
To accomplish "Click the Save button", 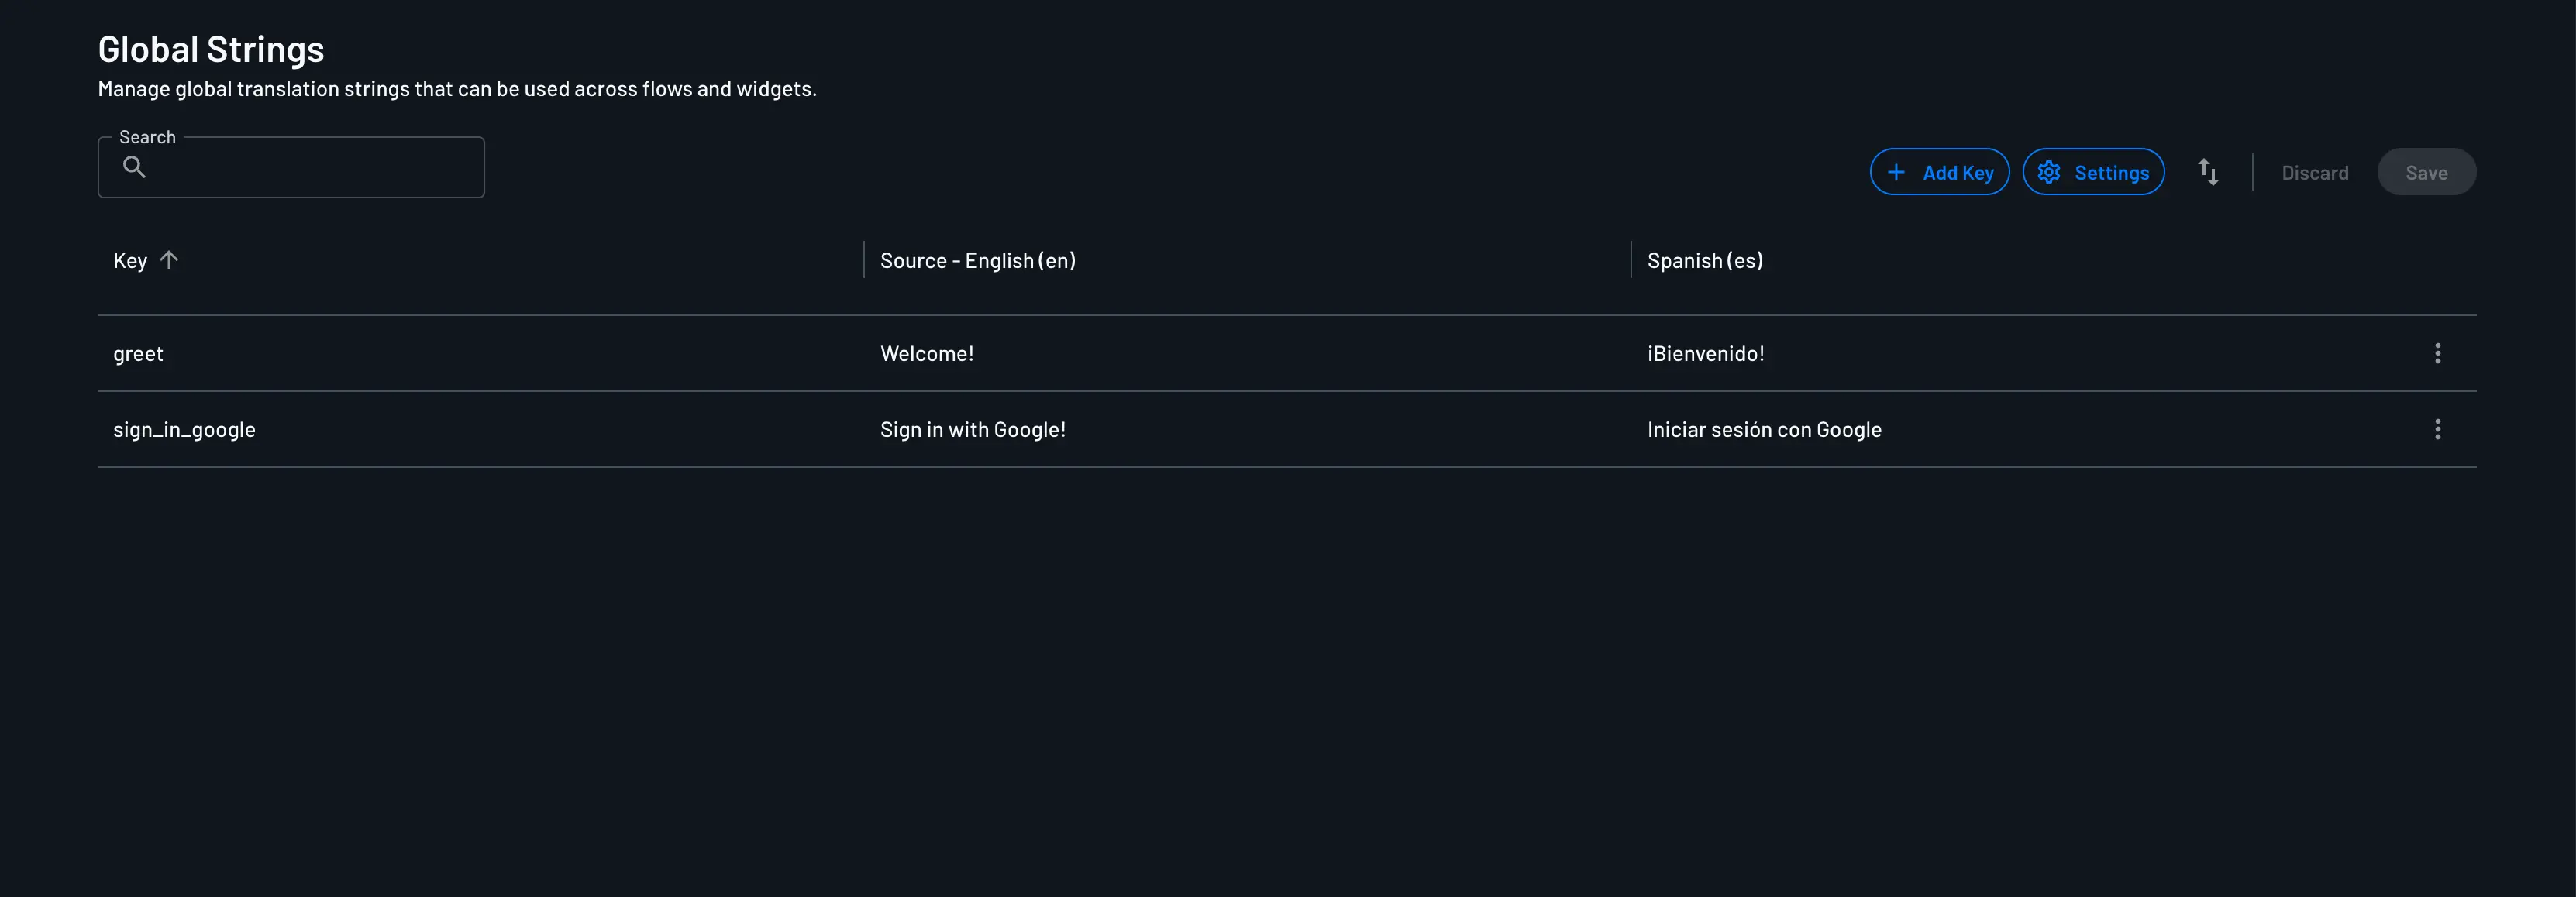I will (x=2427, y=172).
